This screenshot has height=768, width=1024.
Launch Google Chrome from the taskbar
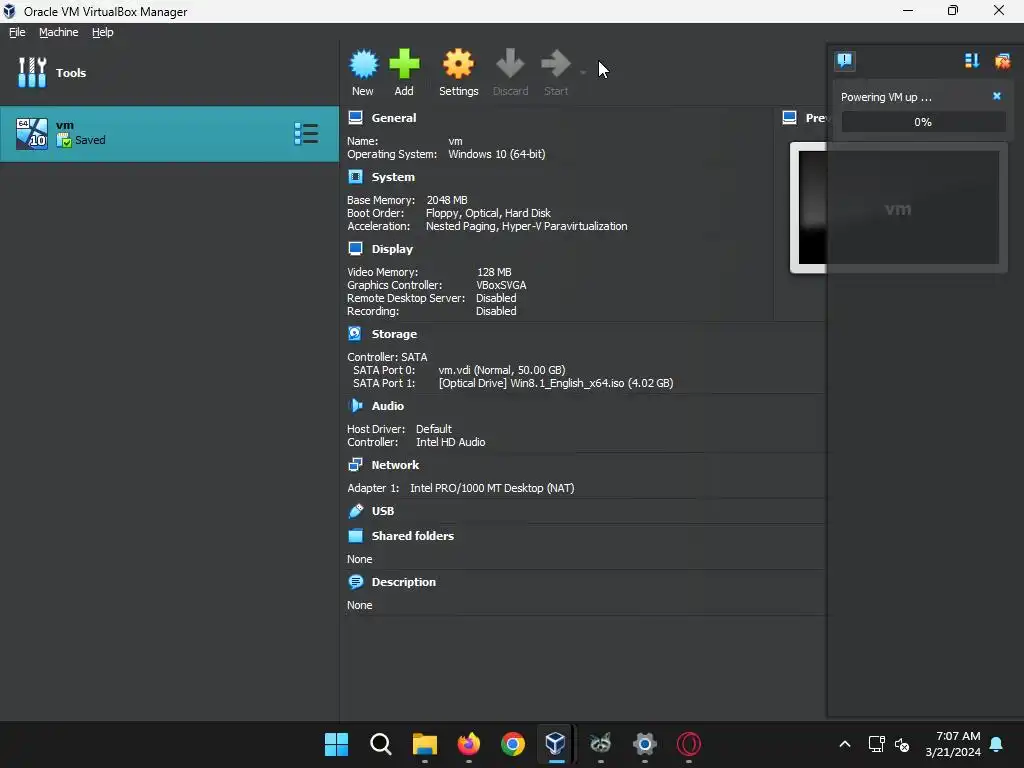pos(513,744)
